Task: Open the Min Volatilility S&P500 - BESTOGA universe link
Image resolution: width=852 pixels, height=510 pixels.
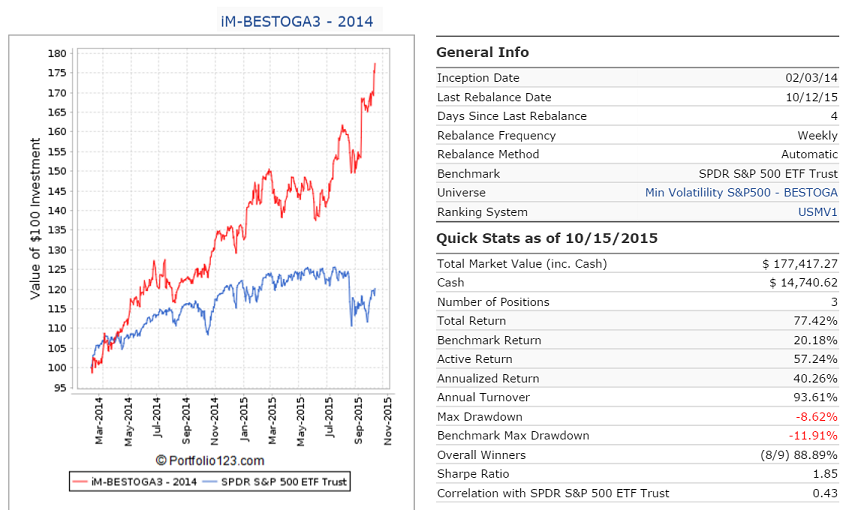Action: click(741, 193)
